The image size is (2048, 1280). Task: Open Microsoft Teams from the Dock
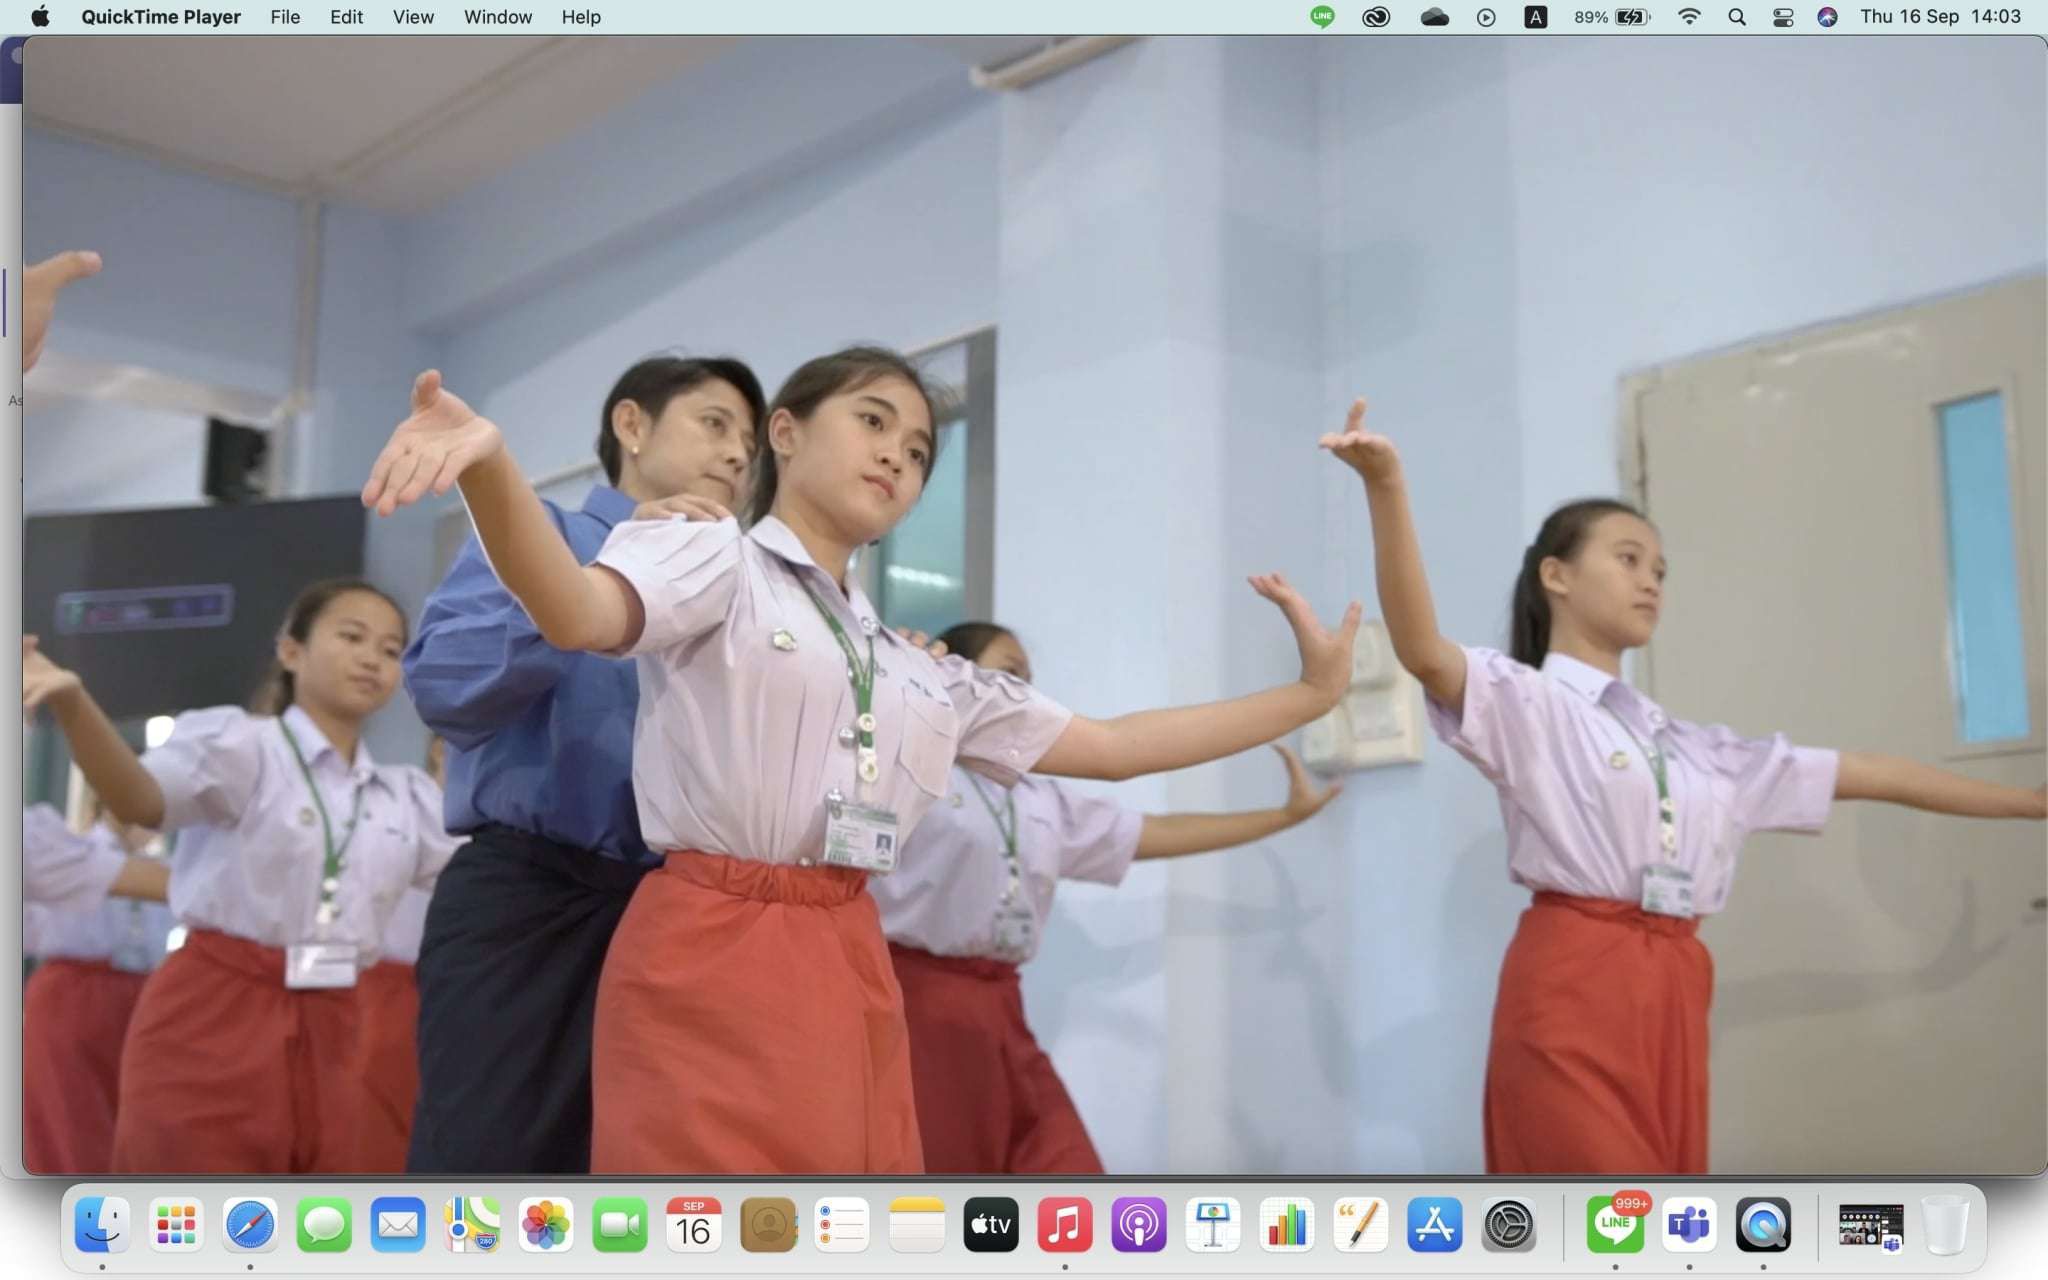[x=1689, y=1225]
